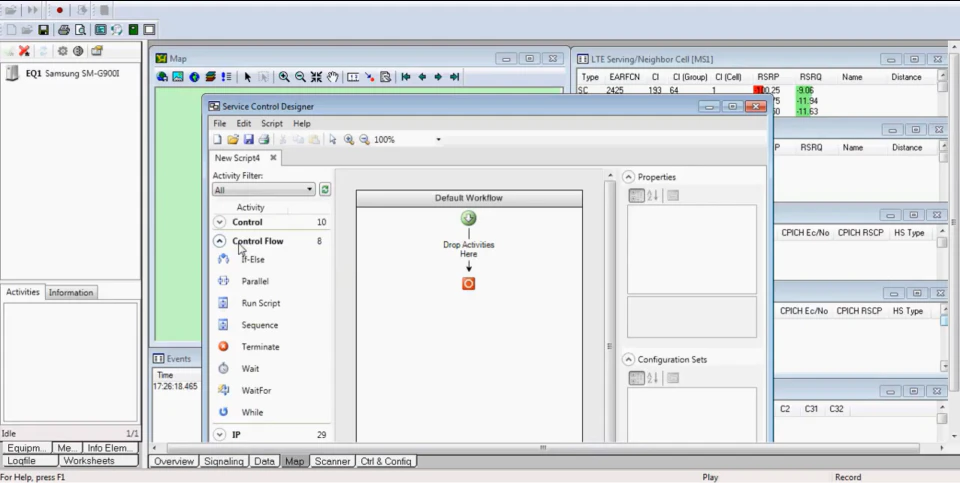Collapse the Configuration Sets panel
This screenshot has height=483, width=960.
[x=629, y=359]
